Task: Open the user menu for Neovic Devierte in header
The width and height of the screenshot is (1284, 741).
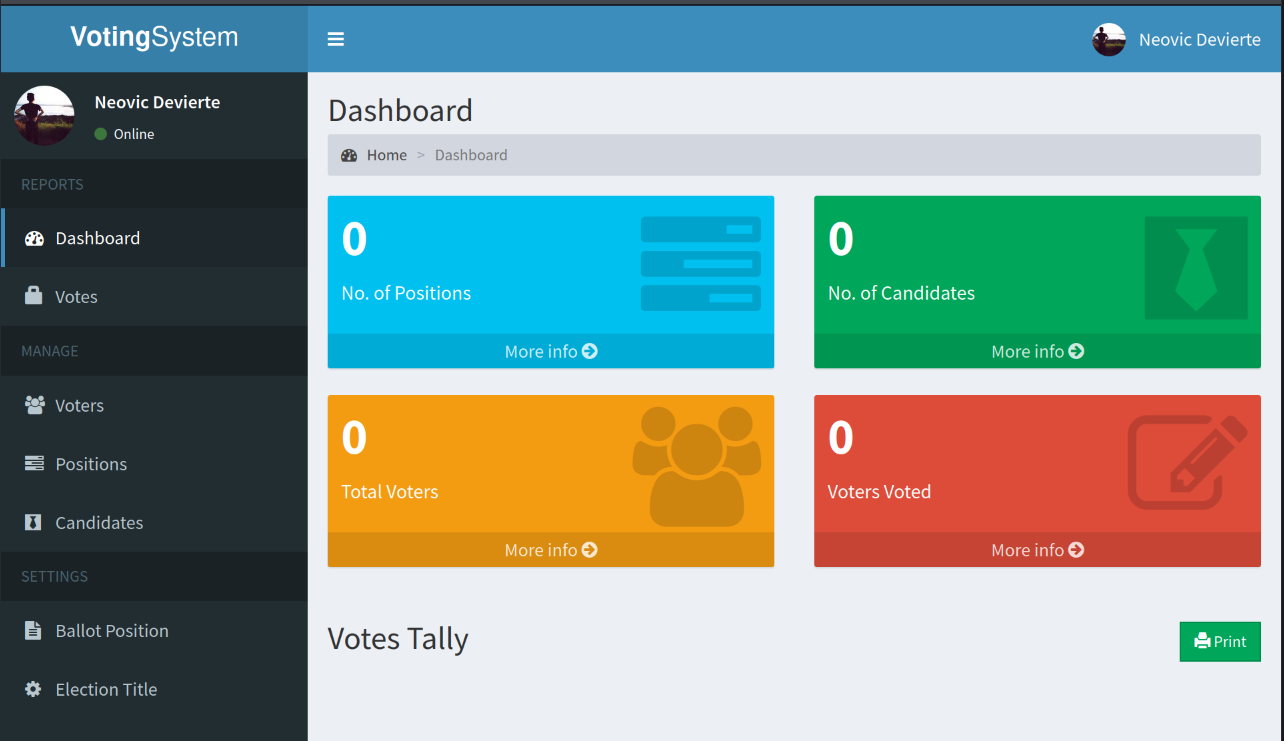Action: [x=1176, y=40]
